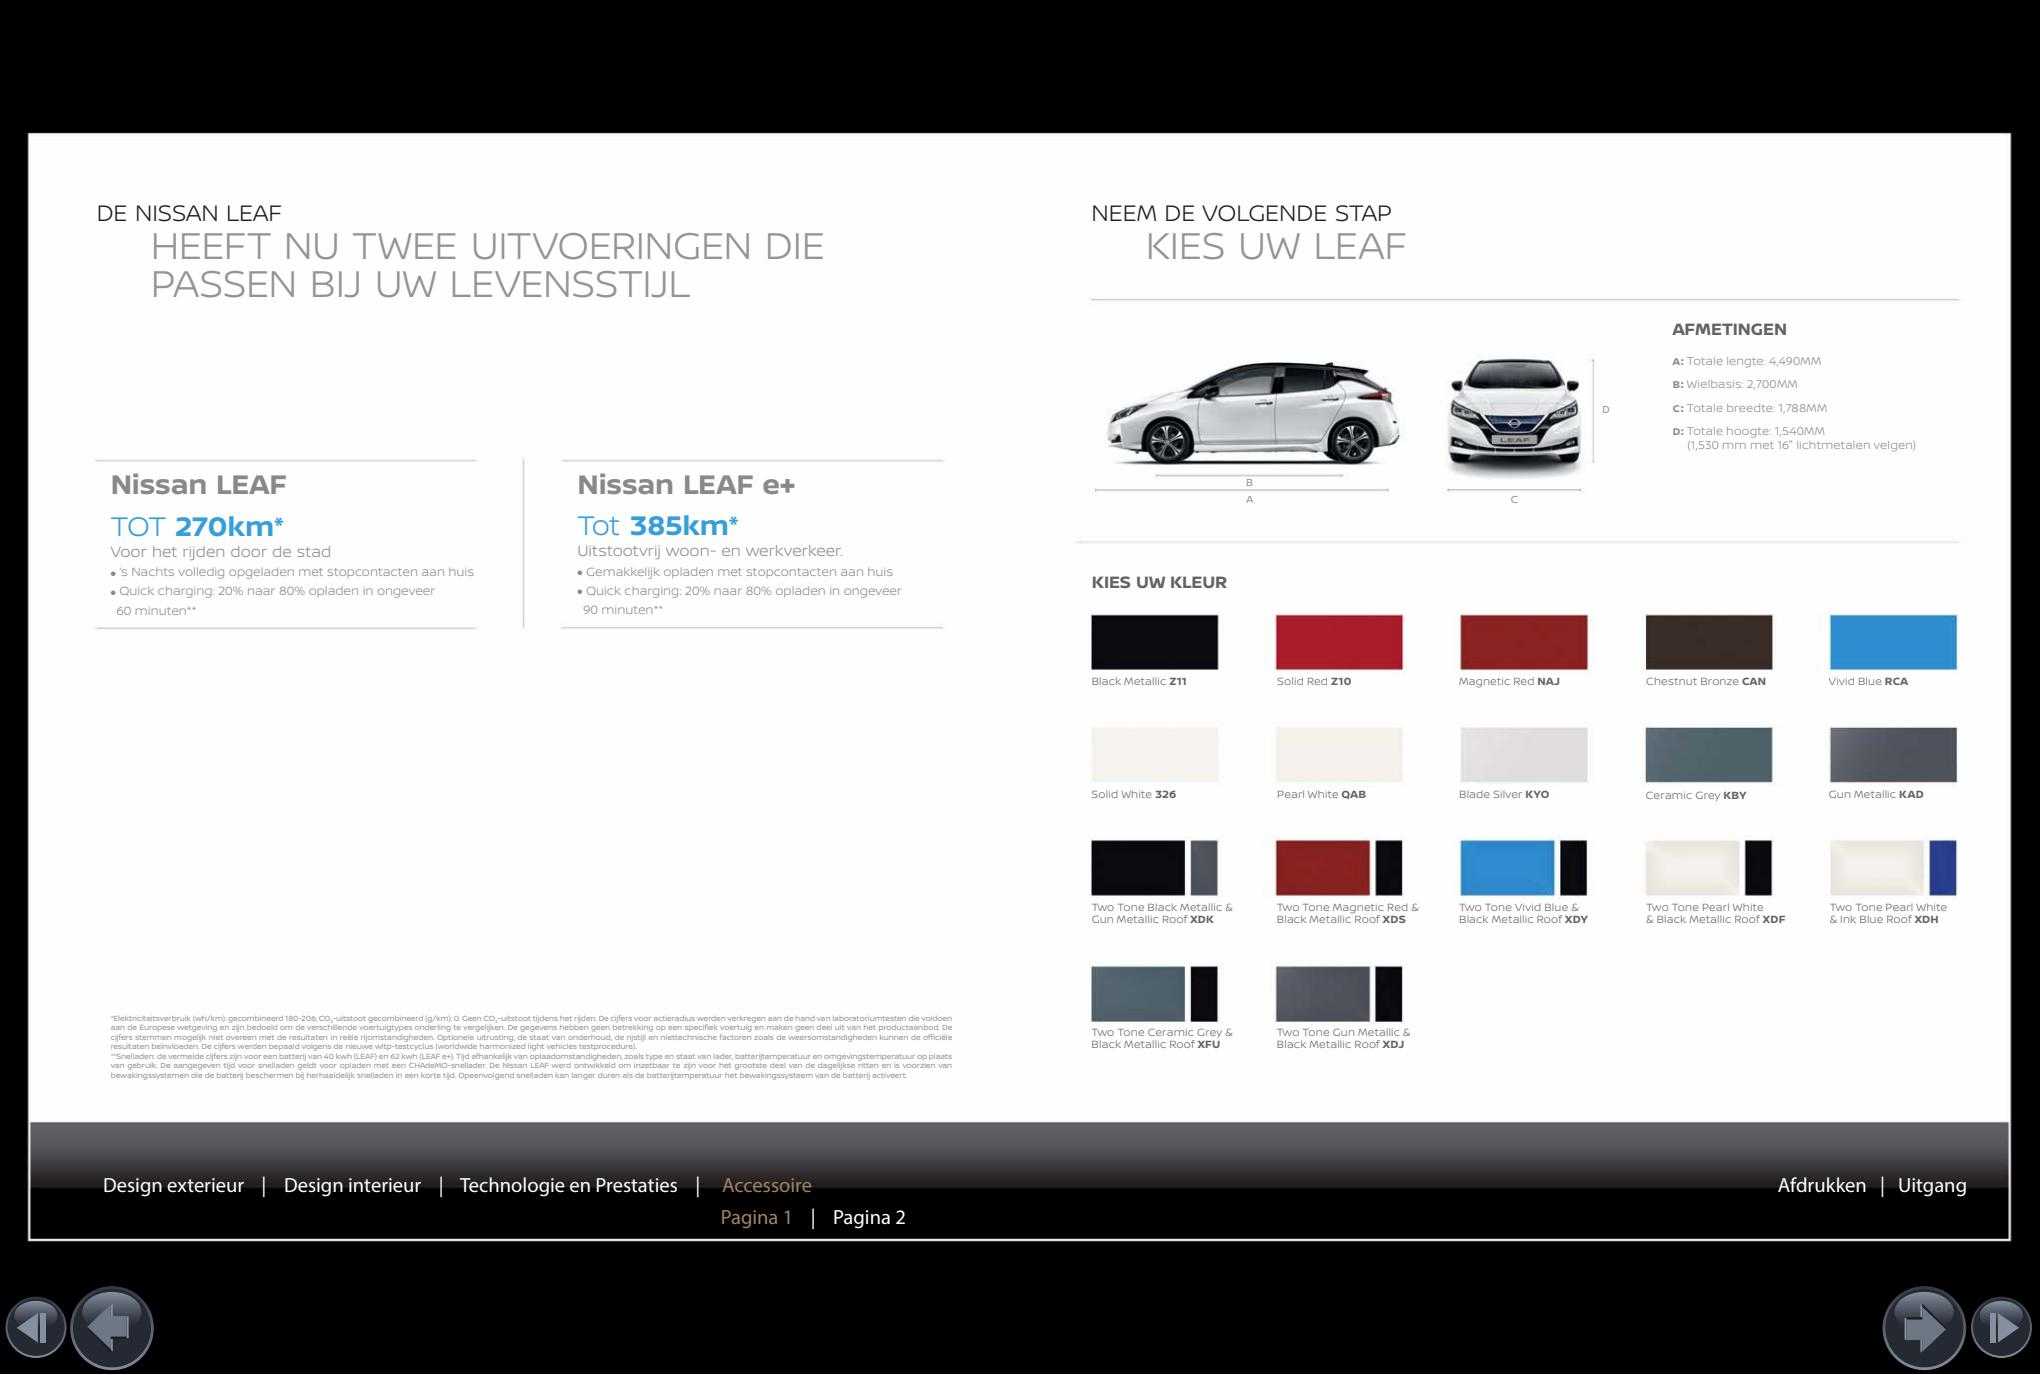Select Ceramic Grey KBY swatch
This screenshot has width=2040, height=1375.
click(x=1708, y=755)
